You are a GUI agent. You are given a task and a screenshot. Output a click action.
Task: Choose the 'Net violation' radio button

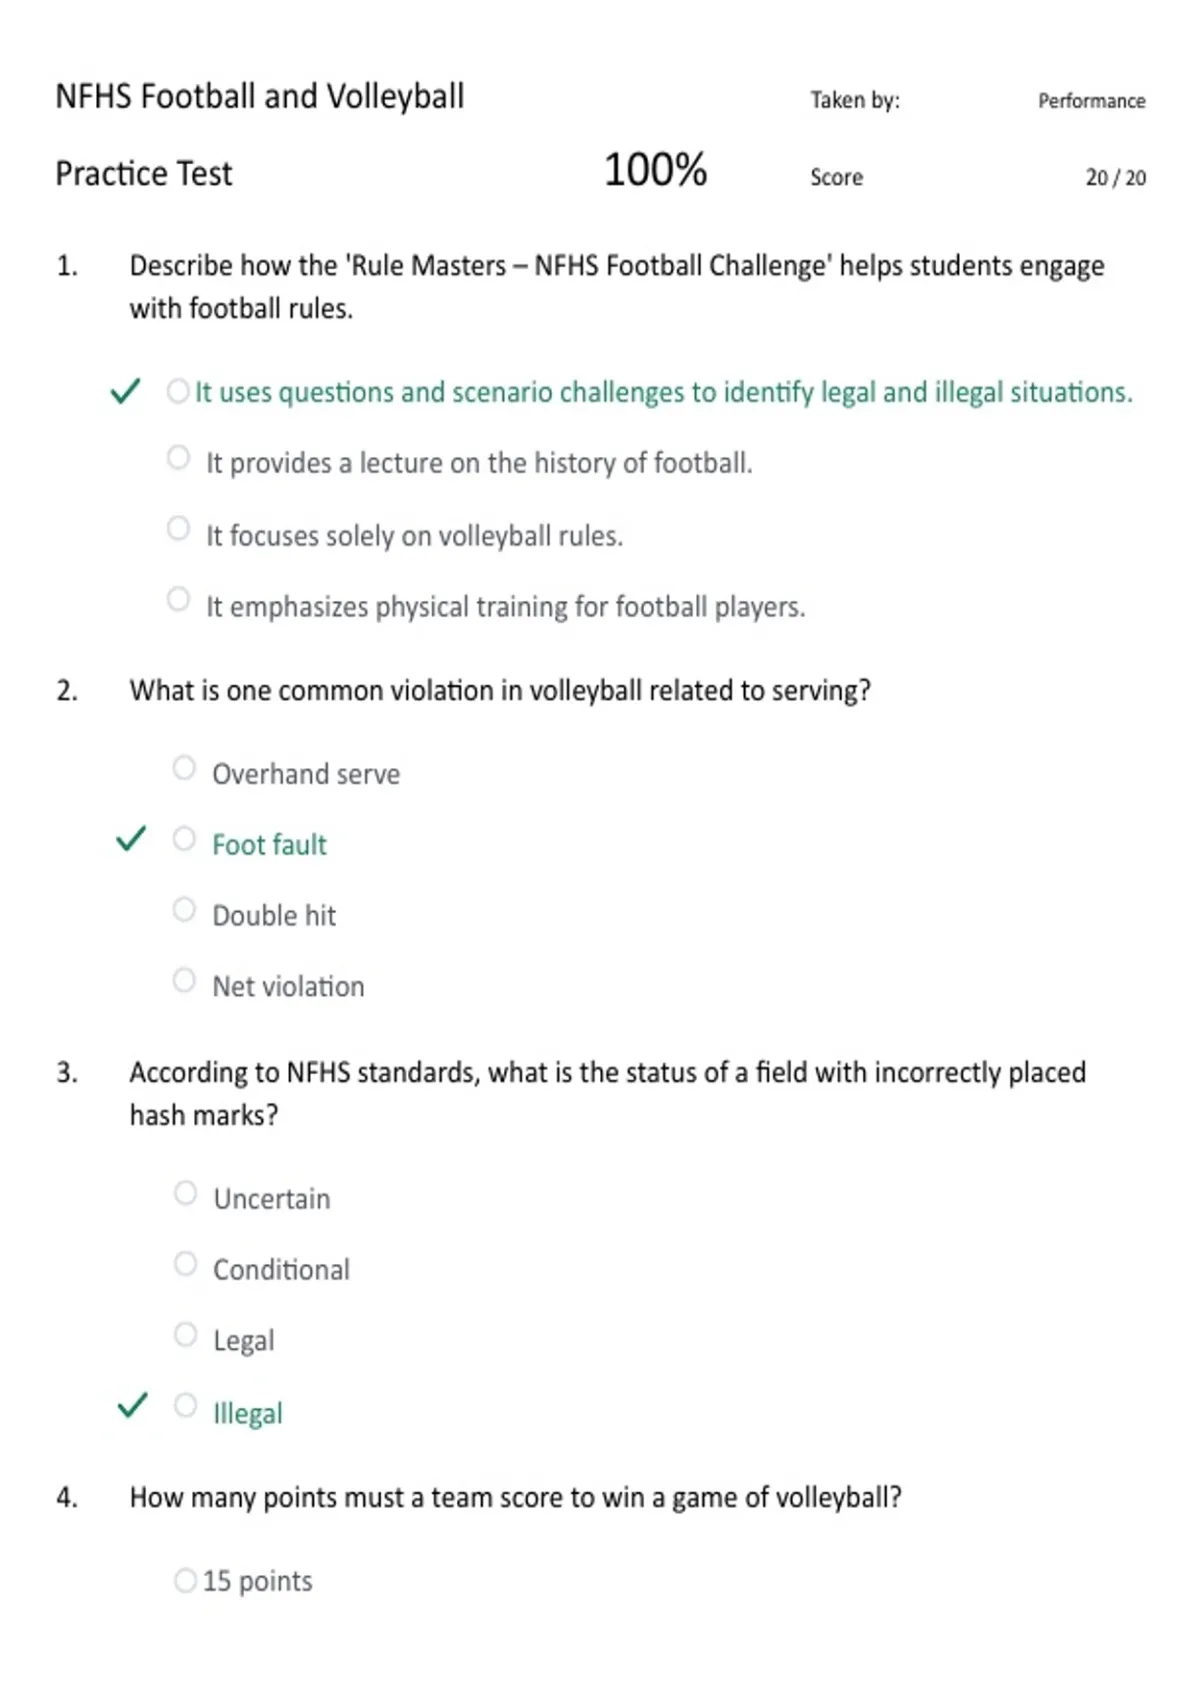coord(184,980)
